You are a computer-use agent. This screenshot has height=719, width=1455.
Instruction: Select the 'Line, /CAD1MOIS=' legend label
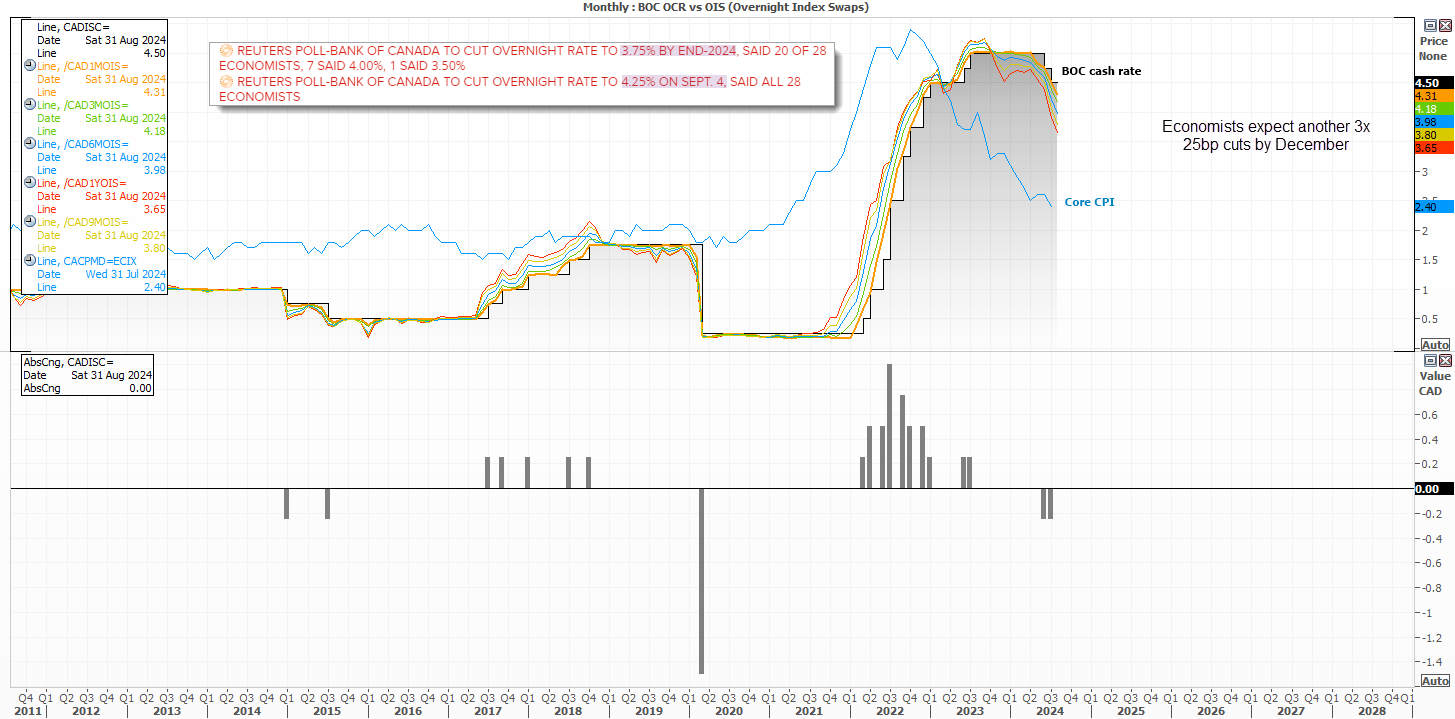[82, 65]
